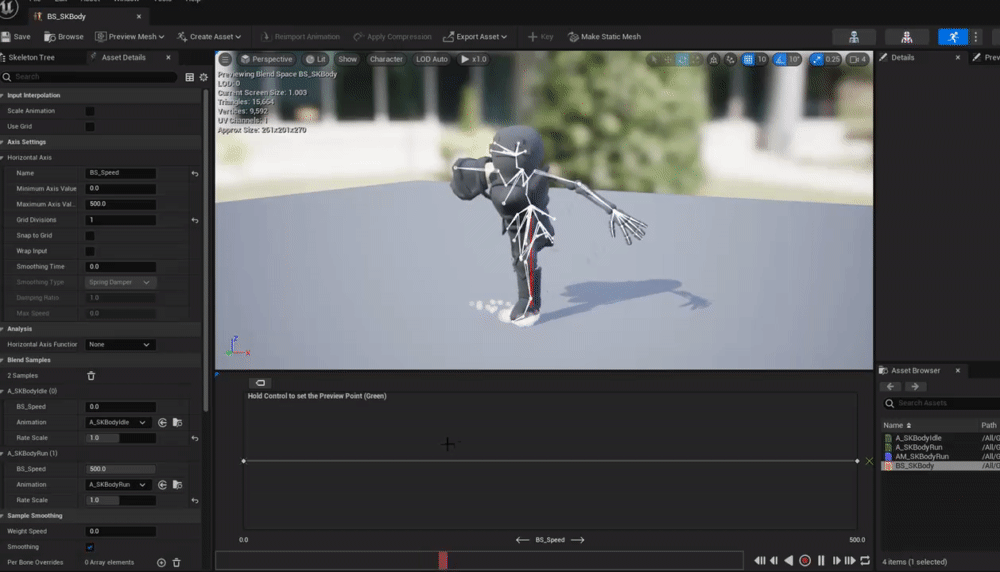Screen dimensions: 1000x572
Task: Browse to A_SKBodyRun animation in content browser
Action: (177, 485)
